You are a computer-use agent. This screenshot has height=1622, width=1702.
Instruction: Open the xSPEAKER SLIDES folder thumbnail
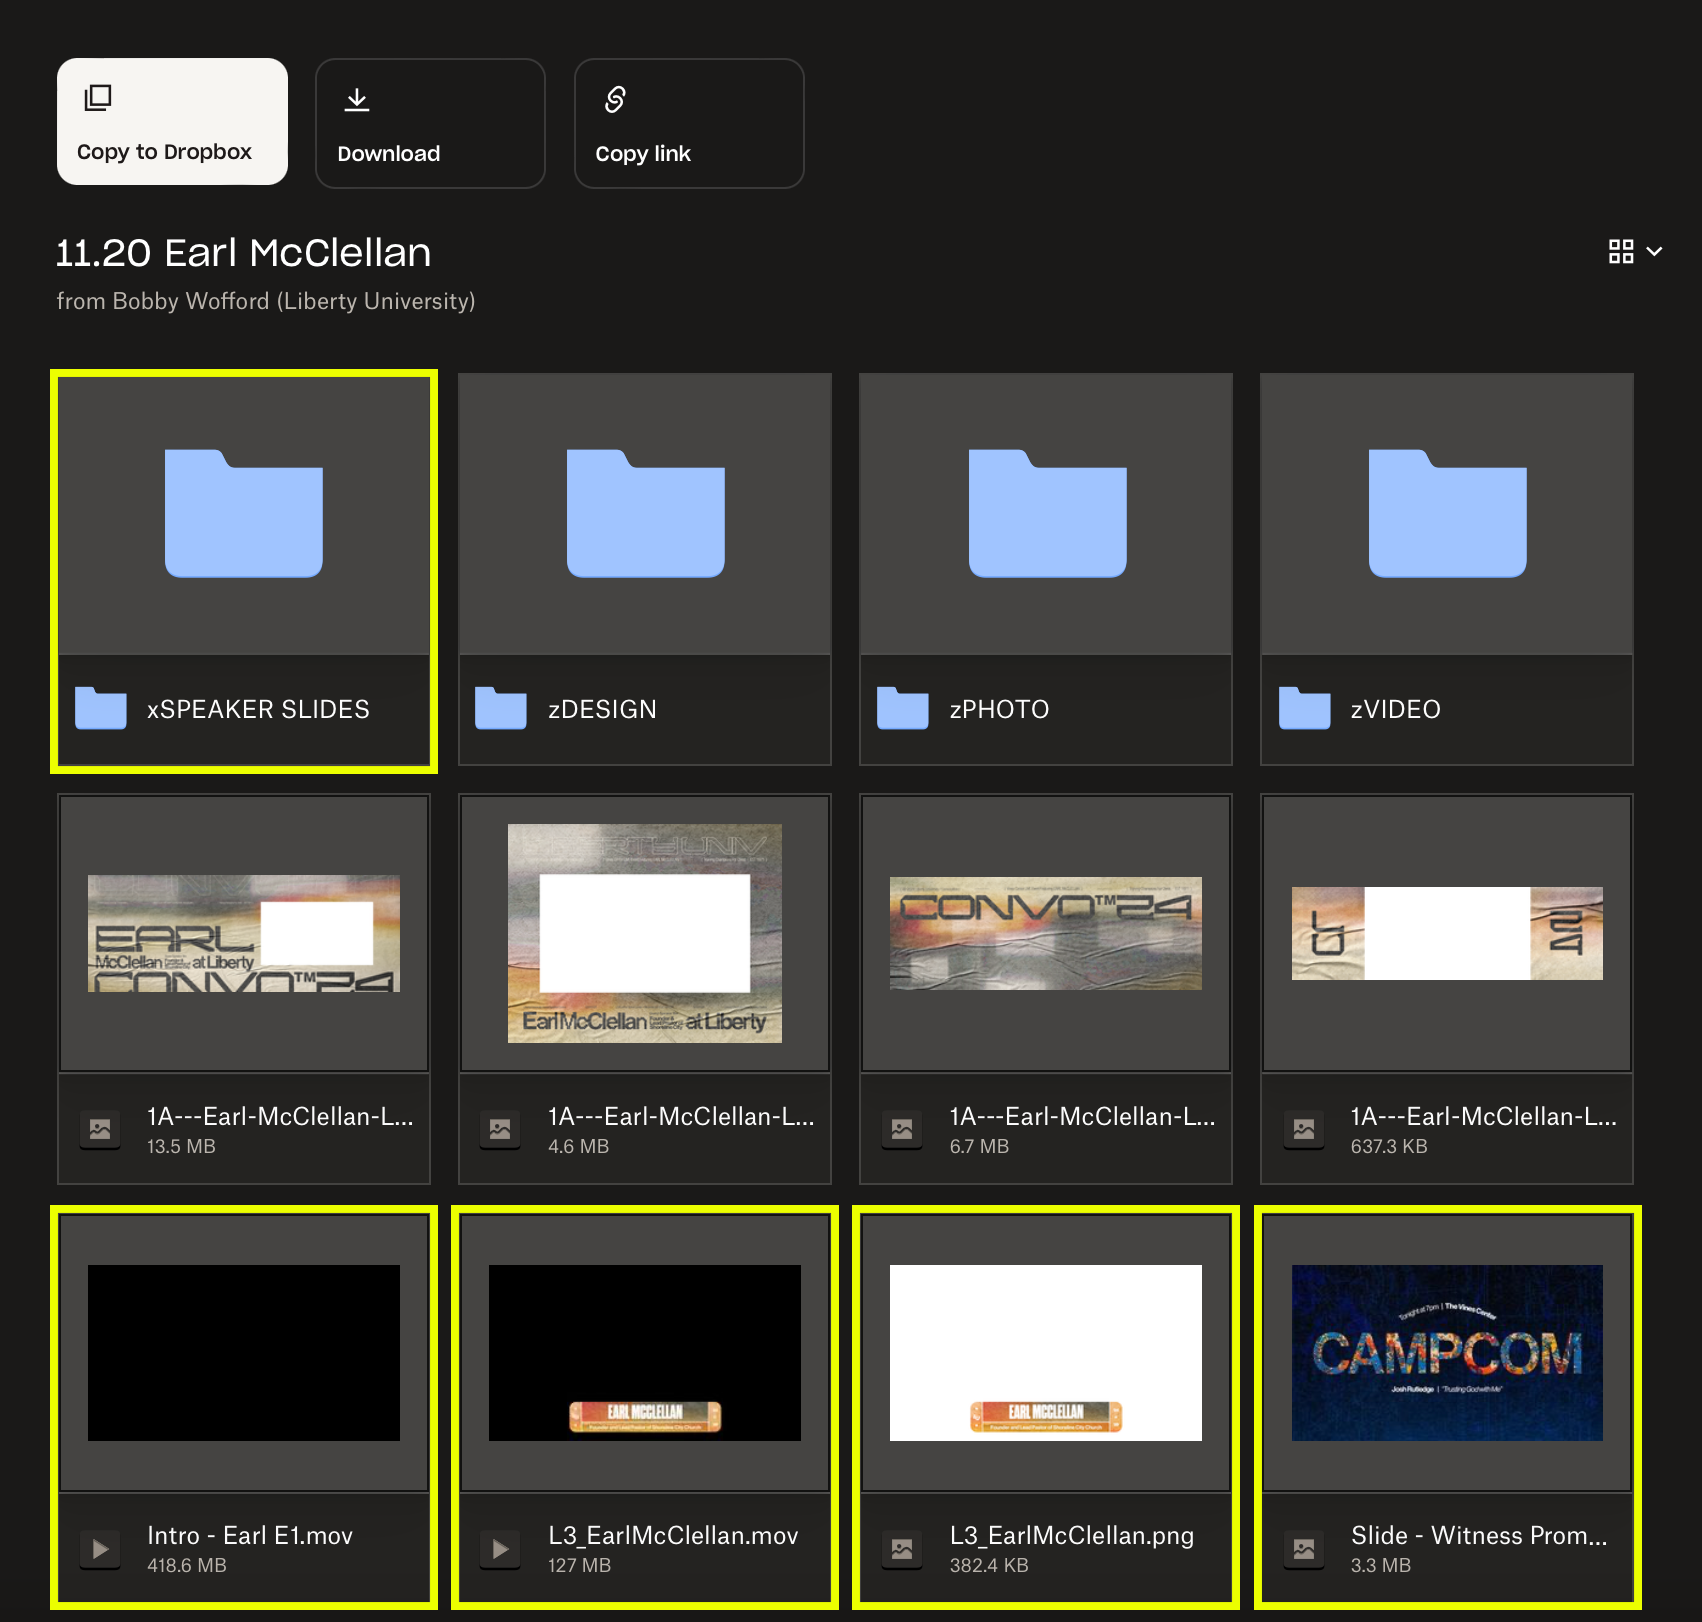(244, 514)
